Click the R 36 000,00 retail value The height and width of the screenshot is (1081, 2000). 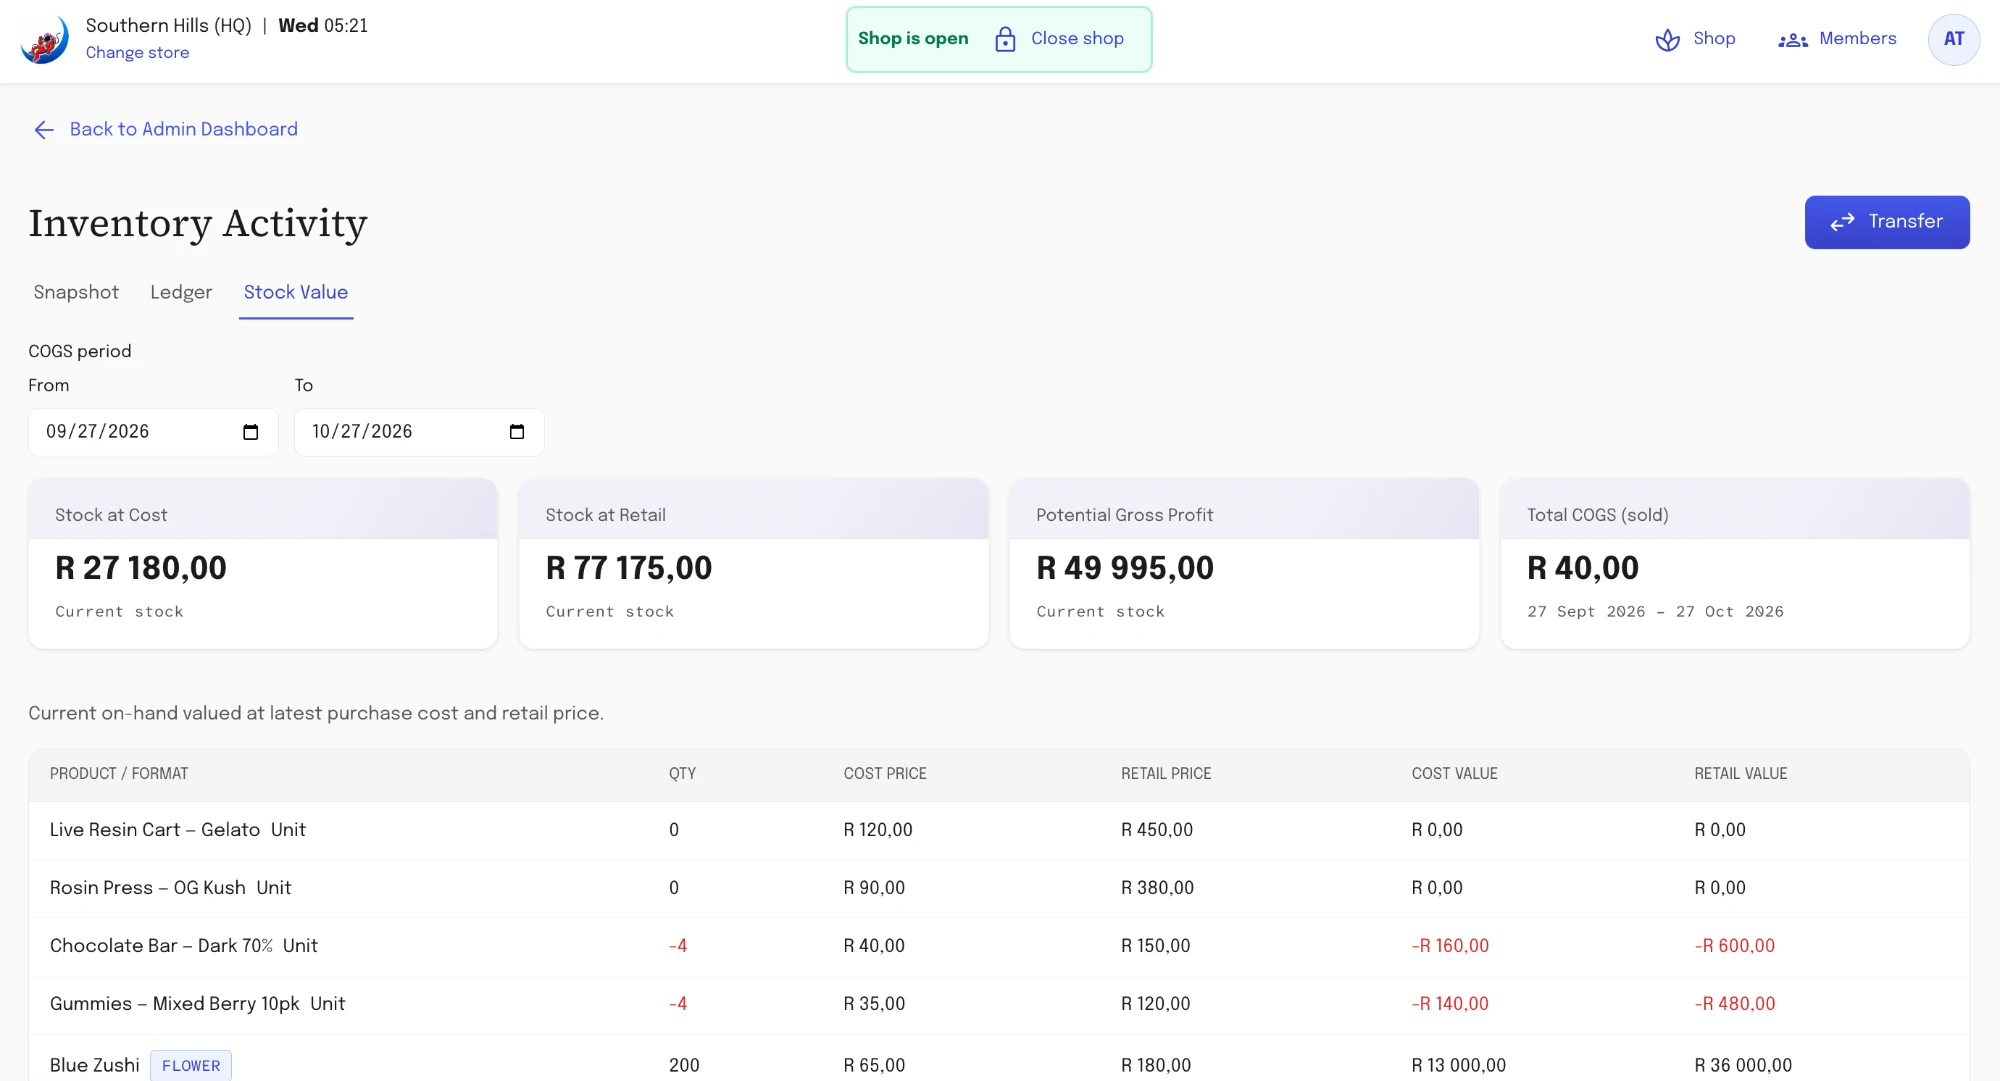(1743, 1066)
